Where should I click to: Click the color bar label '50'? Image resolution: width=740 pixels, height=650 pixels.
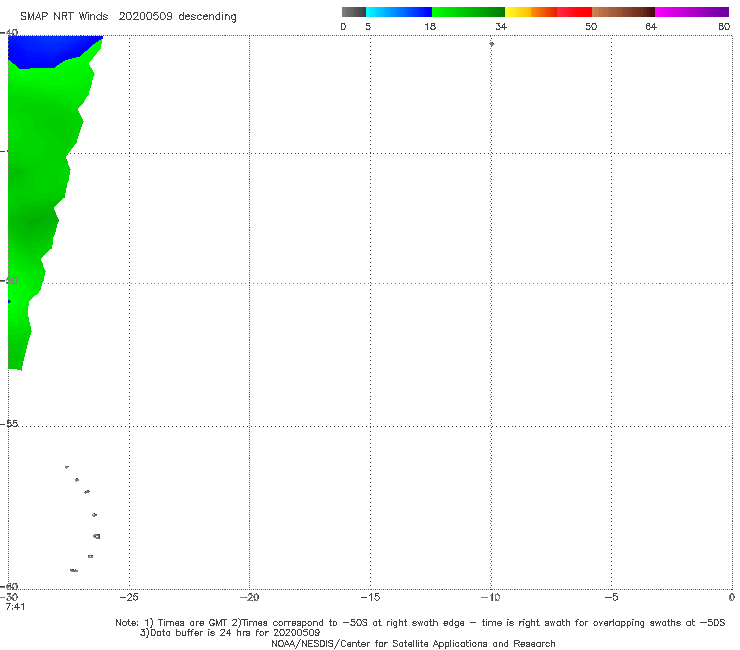591,26
